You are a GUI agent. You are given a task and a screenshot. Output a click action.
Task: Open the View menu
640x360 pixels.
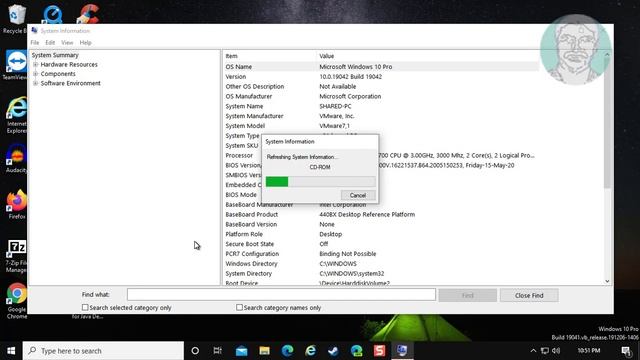click(x=67, y=42)
